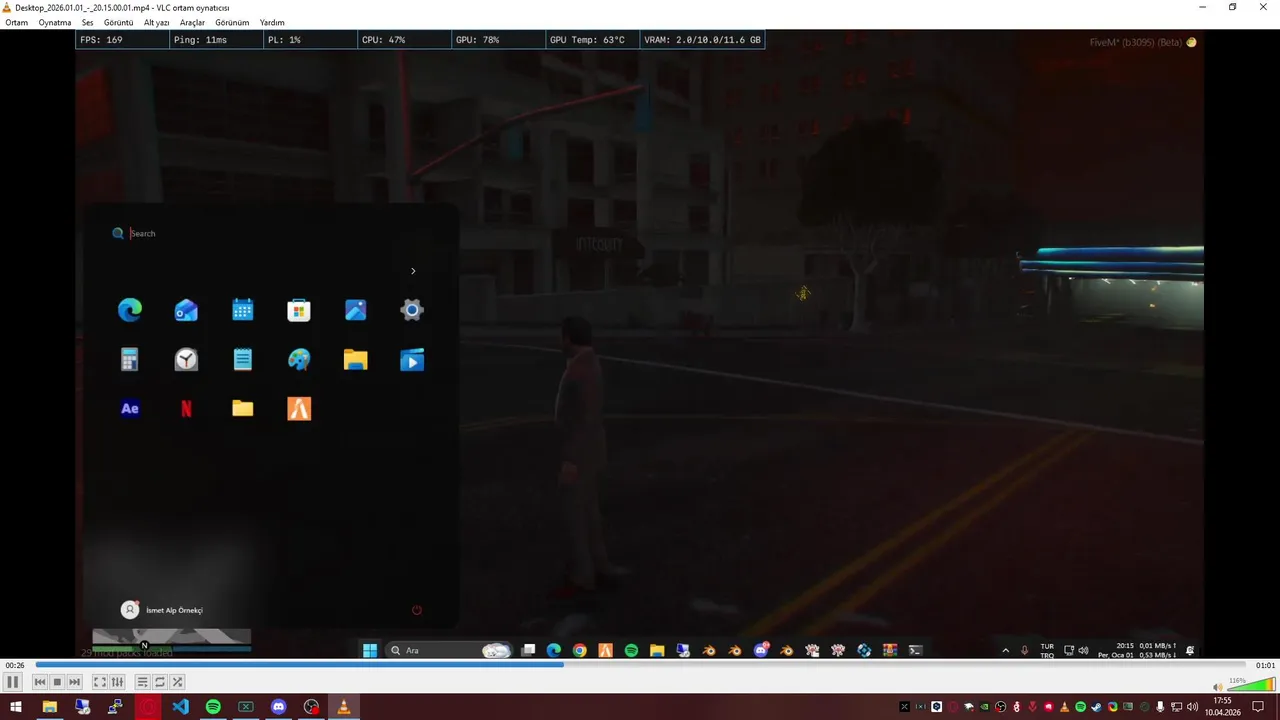Click Paint palette tile in the video
This screenshot has width=1280, height=720.
299,359
